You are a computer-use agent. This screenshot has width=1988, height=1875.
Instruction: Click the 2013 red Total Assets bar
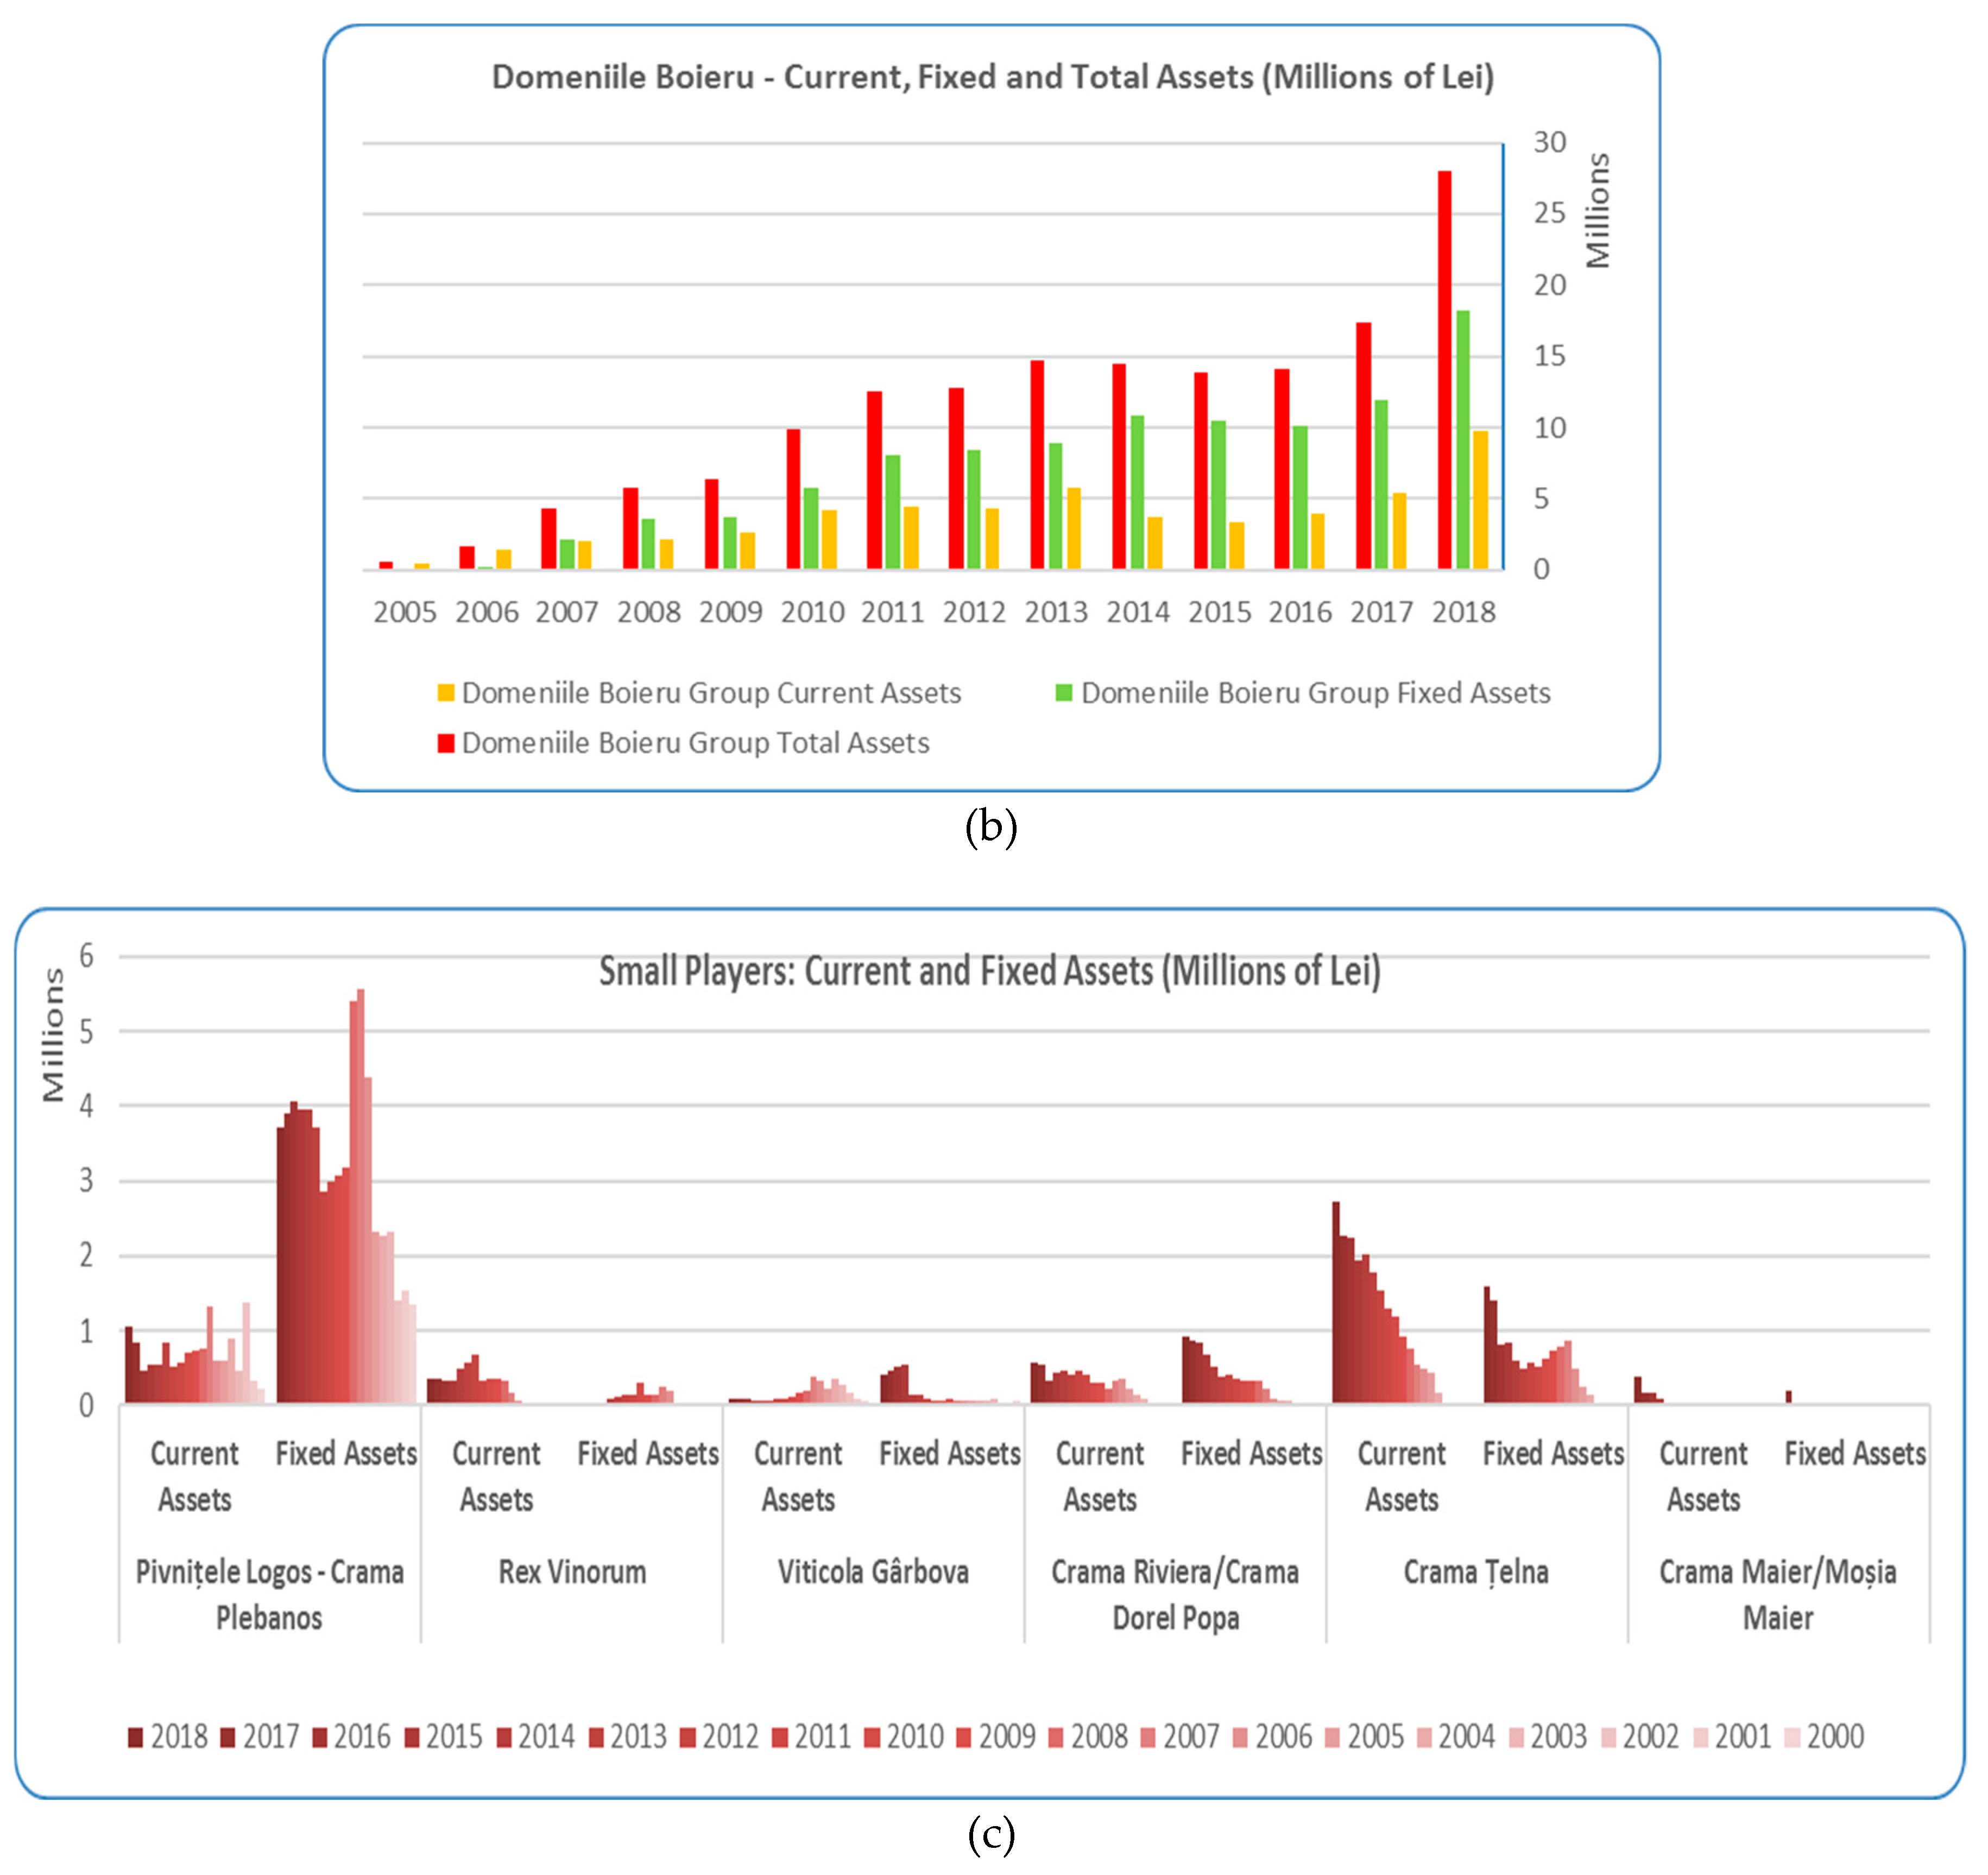[1037, 465]
